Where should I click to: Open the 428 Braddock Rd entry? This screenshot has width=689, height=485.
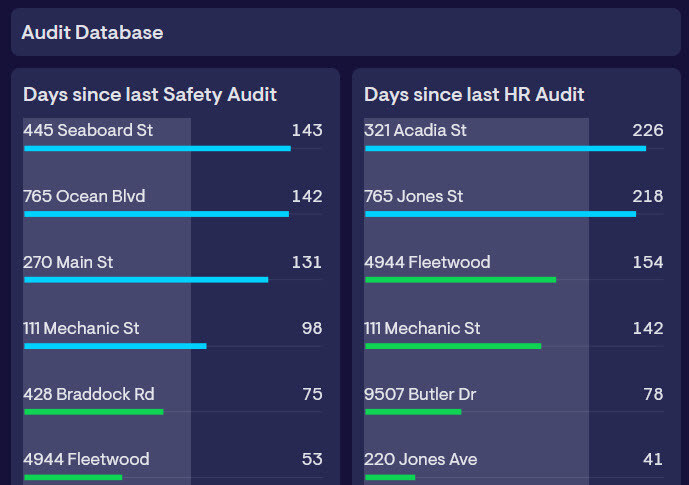click(89, 394)
